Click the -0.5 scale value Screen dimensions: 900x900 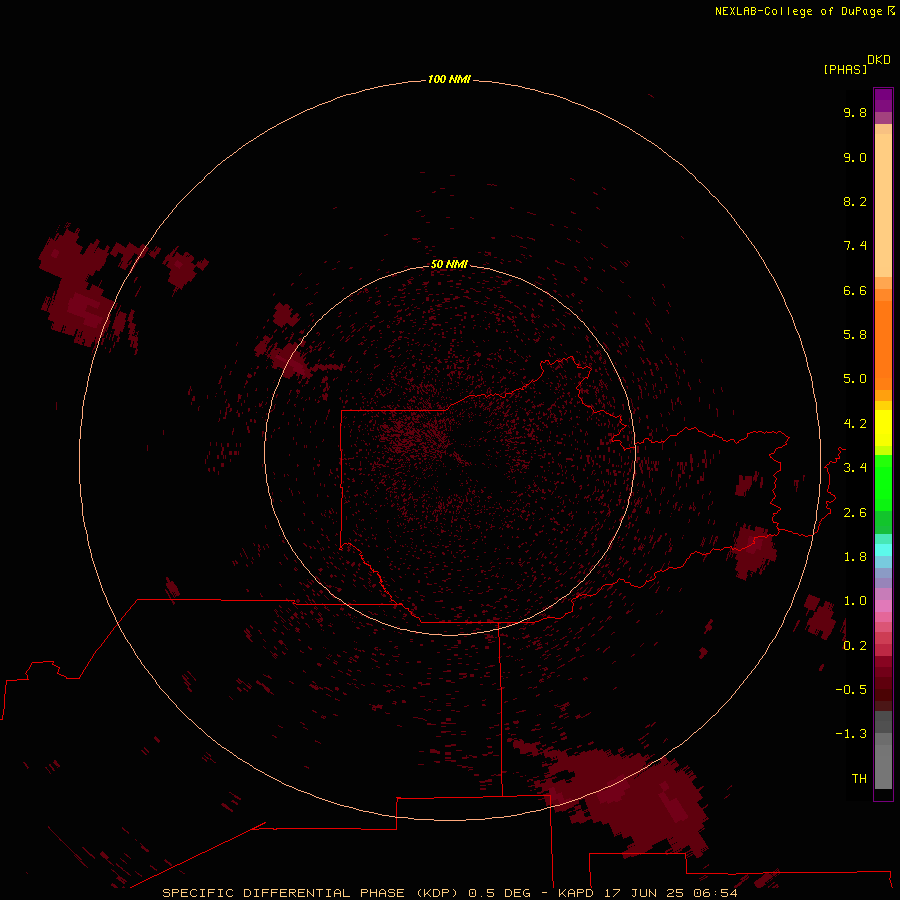(851, 690)
